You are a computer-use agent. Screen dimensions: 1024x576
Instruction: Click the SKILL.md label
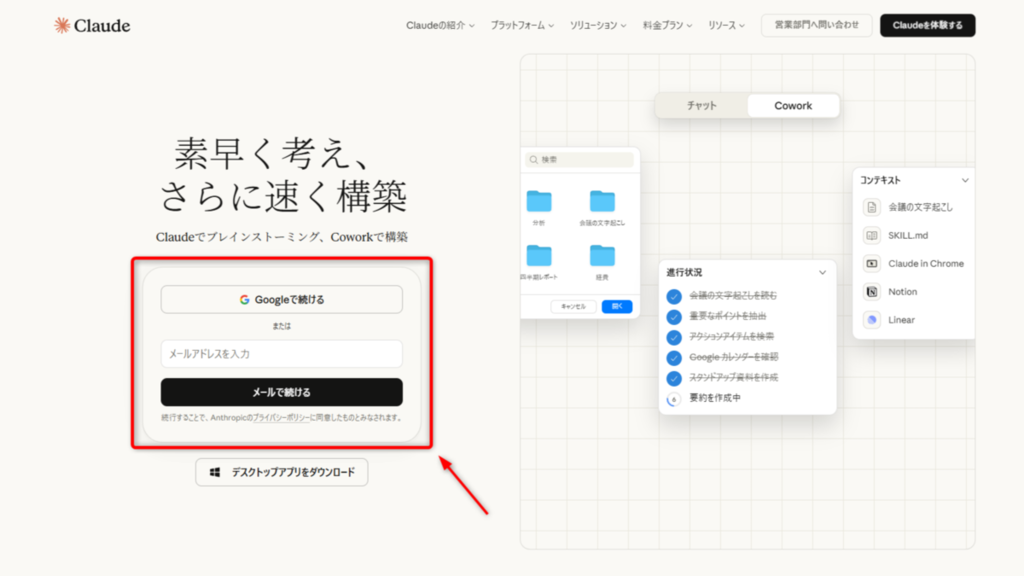point(908,236)
